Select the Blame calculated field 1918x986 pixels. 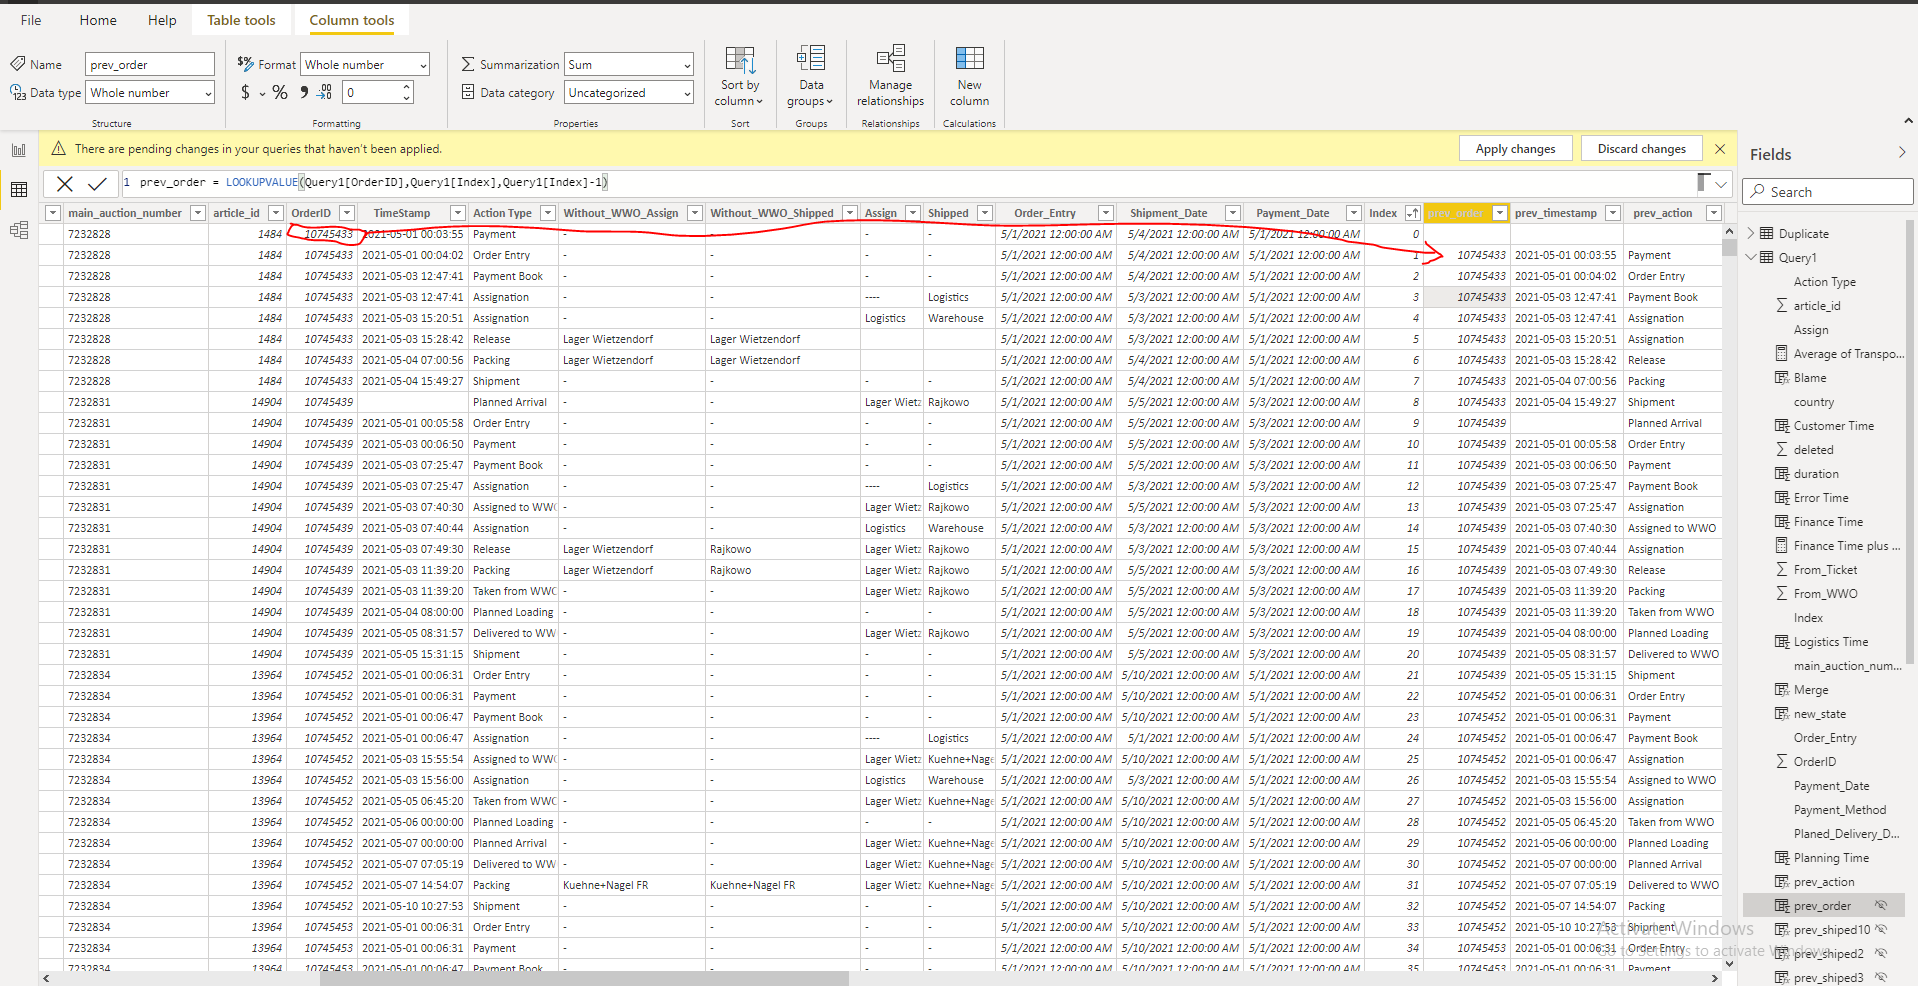[1810, 378]
